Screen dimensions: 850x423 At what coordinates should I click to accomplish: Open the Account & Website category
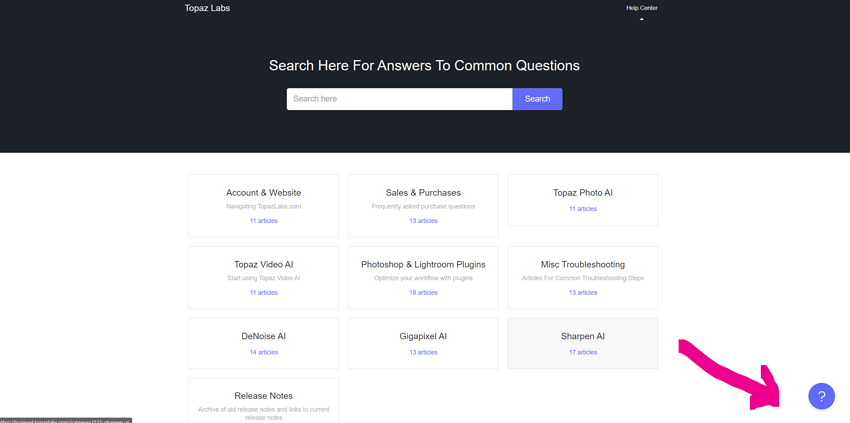tap(263, 193)
